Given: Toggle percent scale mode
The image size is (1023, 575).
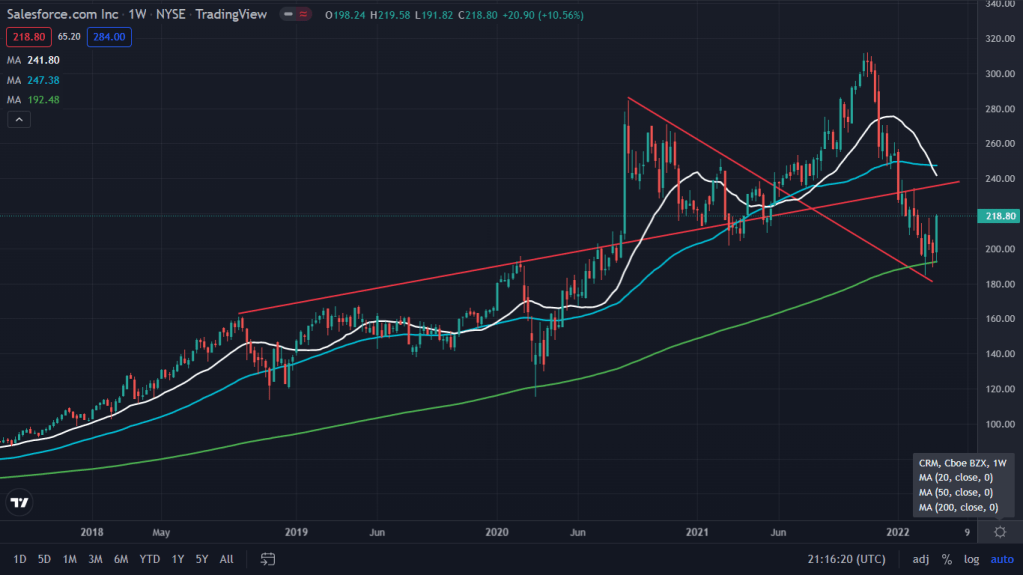Looking at the screenshot, I should point(946,558).
